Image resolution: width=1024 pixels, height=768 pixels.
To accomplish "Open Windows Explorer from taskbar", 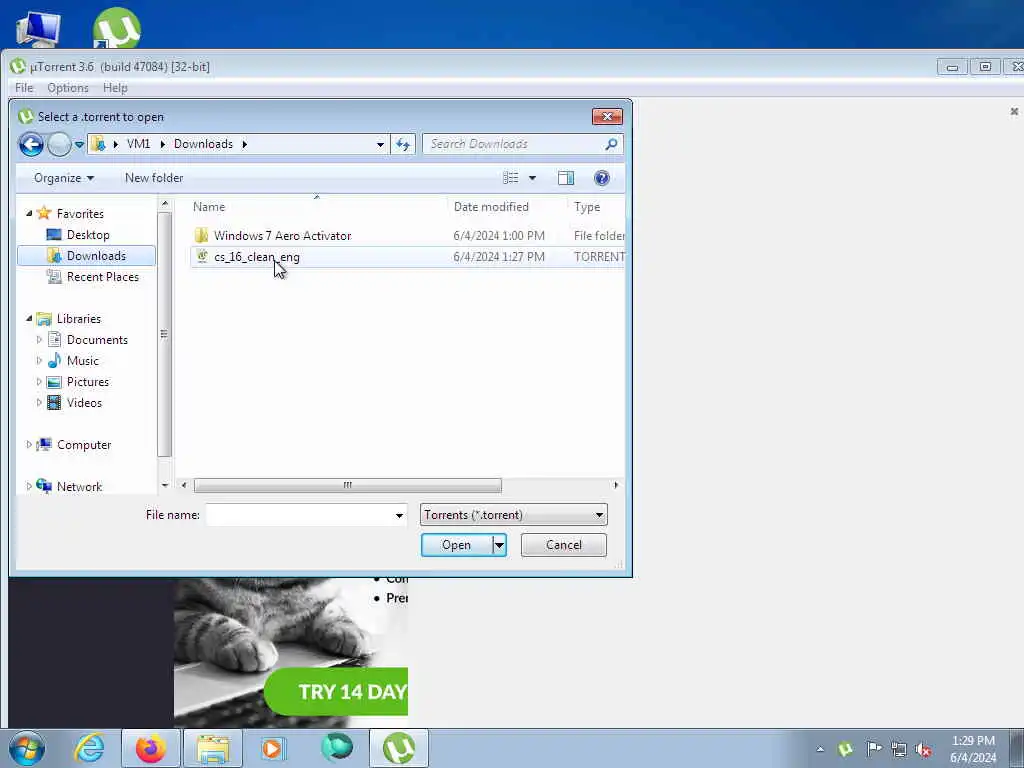I will coord(213,748).
